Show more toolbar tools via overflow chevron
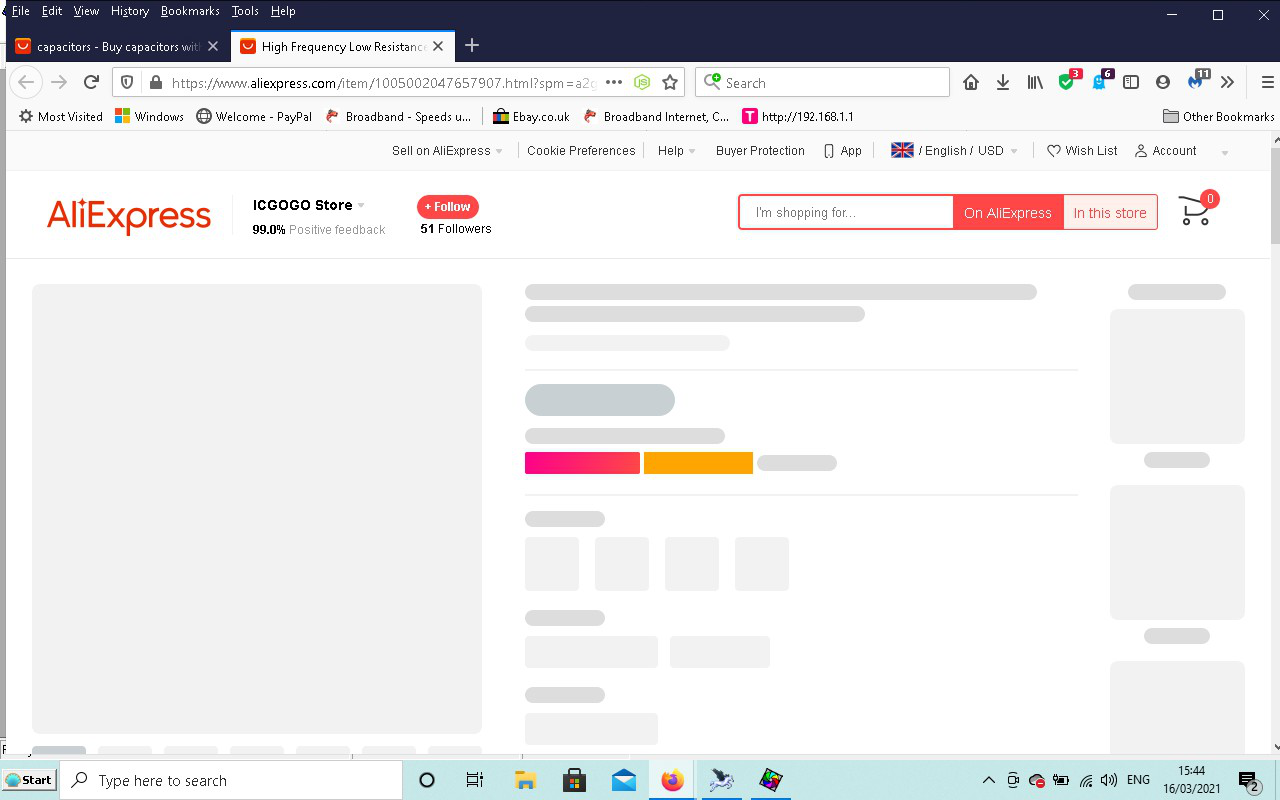This screenshot has height=800, width=1280. (x=1227, y=83)
